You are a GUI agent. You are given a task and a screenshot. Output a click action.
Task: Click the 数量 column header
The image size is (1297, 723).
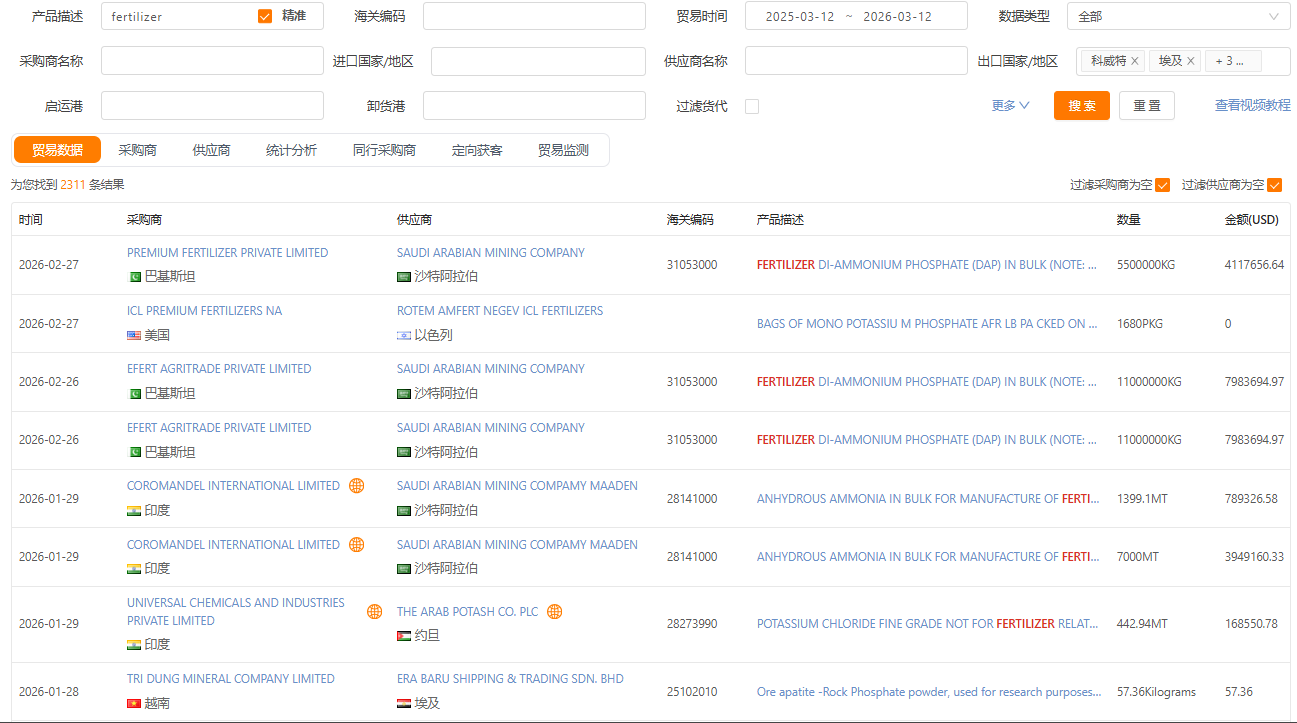(x=1129, y=220)
